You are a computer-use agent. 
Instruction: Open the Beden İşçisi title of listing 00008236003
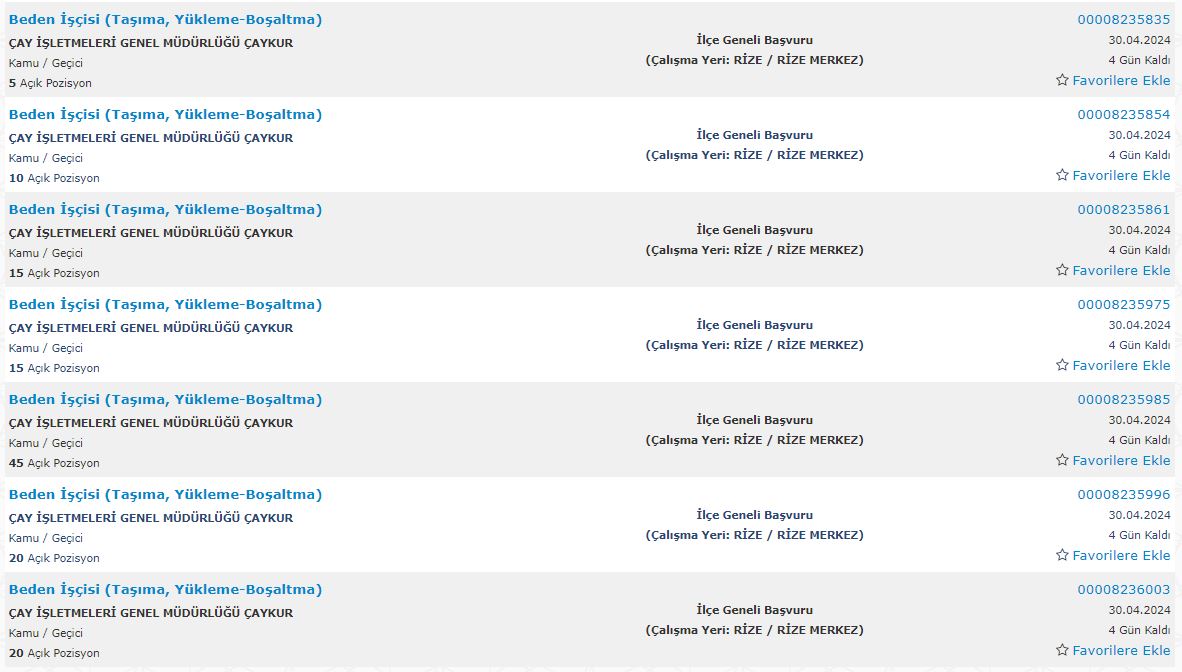point(165,590)
